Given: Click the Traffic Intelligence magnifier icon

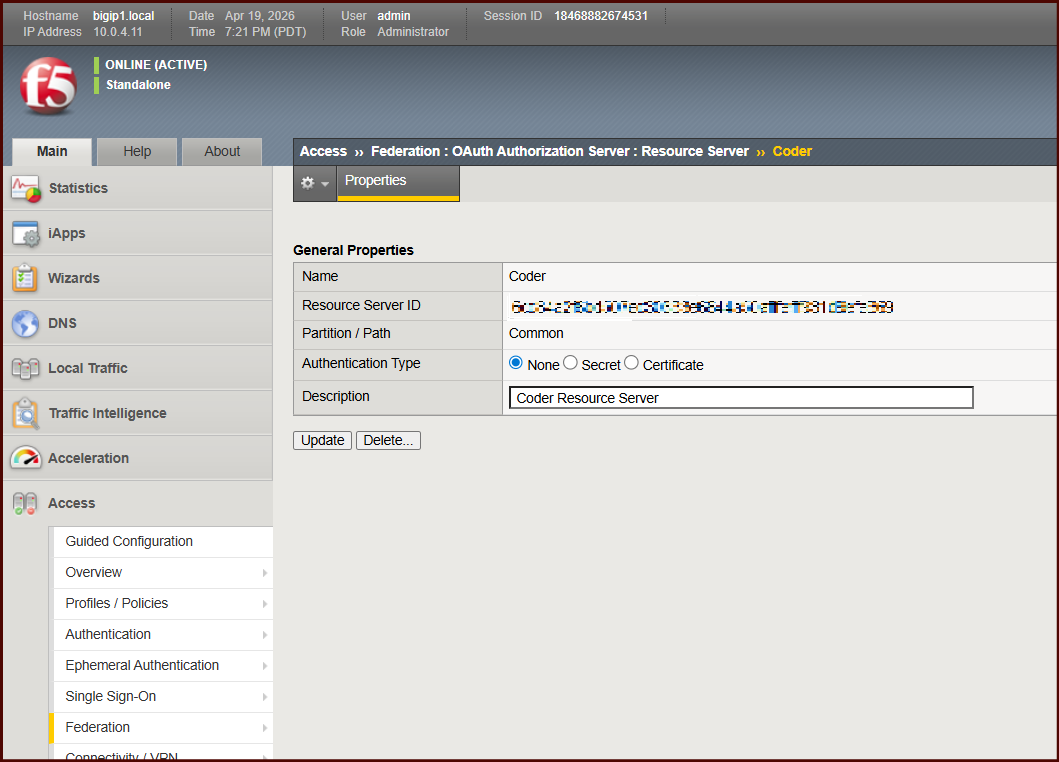Looking at the screenshot, I should coord(25,413).
